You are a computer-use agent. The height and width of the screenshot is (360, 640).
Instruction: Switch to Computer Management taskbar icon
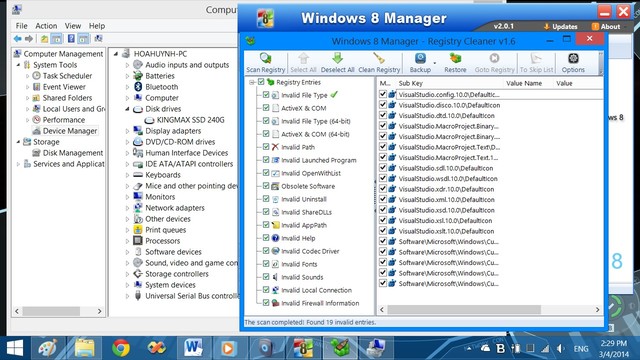click(x=376, y=348)
